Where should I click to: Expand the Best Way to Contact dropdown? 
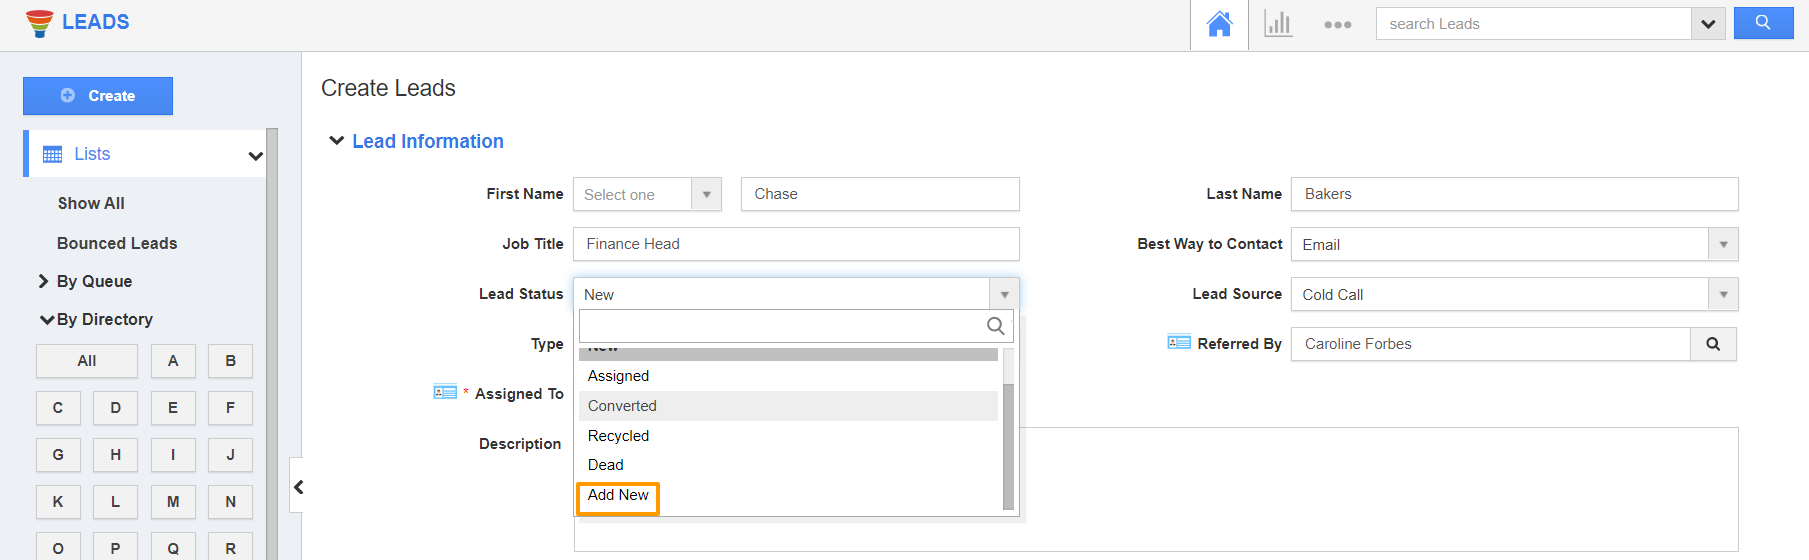[x=1723, y=244]
